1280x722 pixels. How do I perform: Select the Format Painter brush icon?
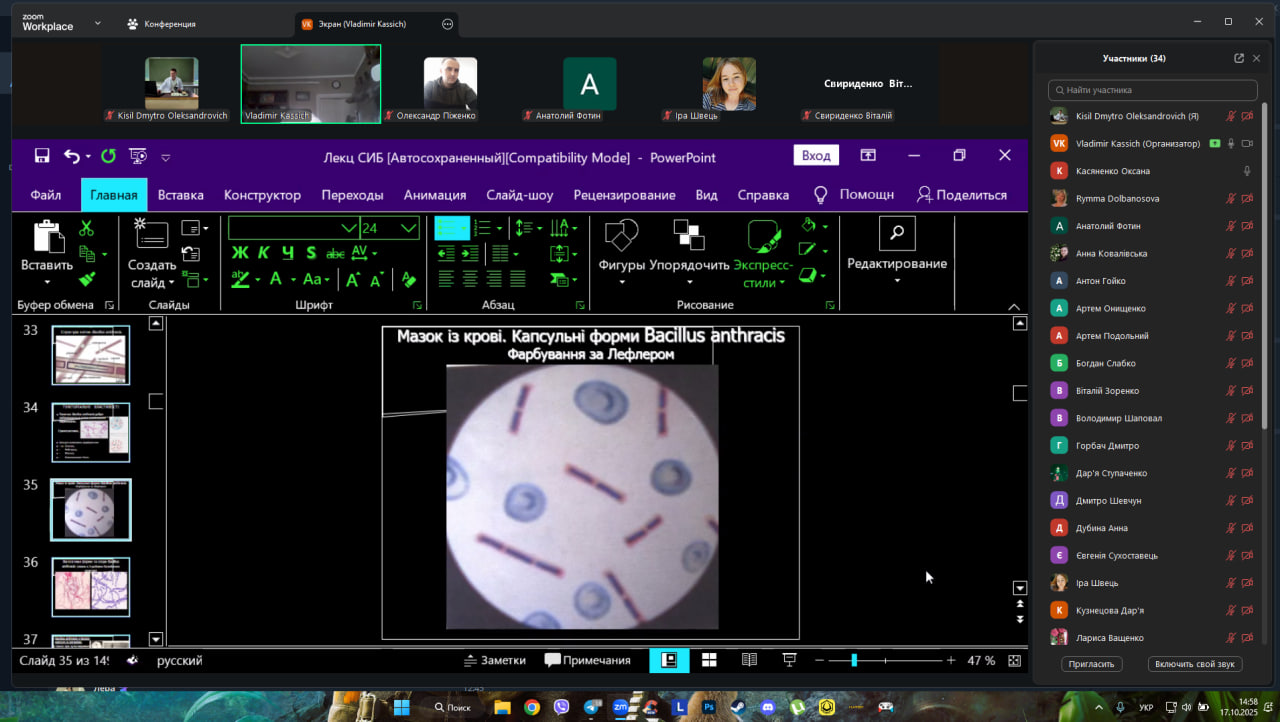pyautogui.click(x=87, y=279)
